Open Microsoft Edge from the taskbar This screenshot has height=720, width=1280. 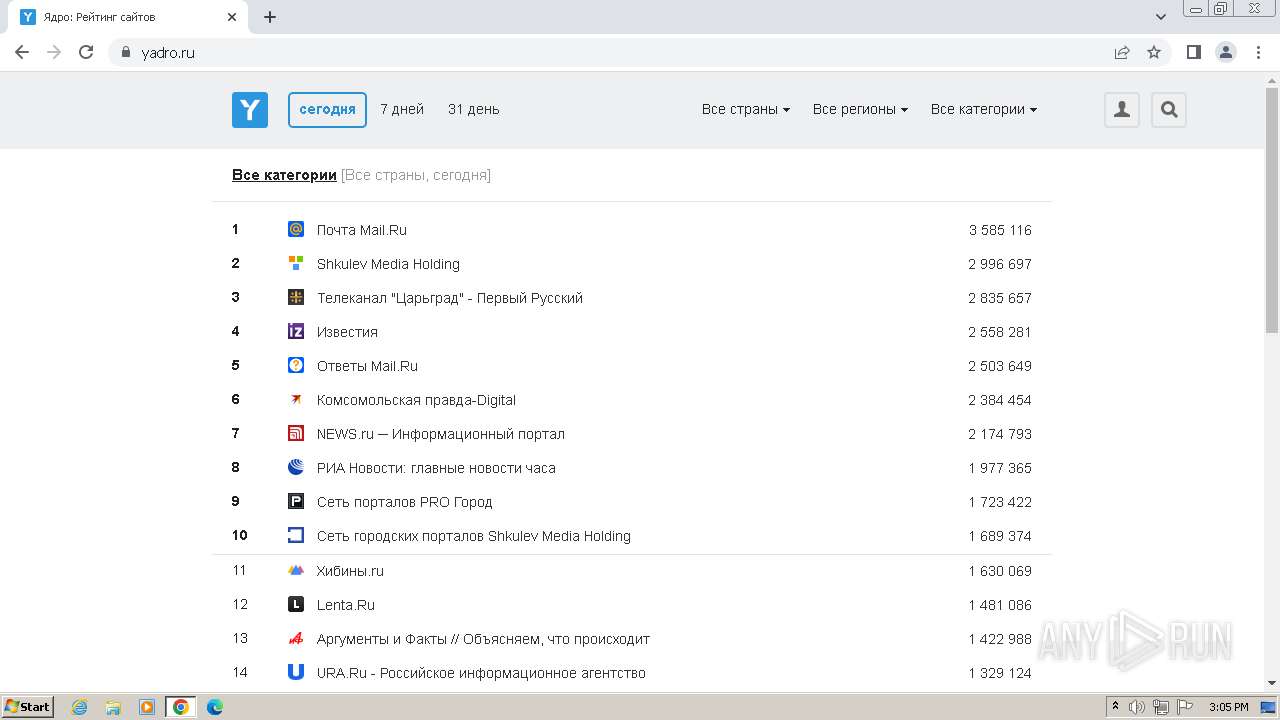coord(214,707)
